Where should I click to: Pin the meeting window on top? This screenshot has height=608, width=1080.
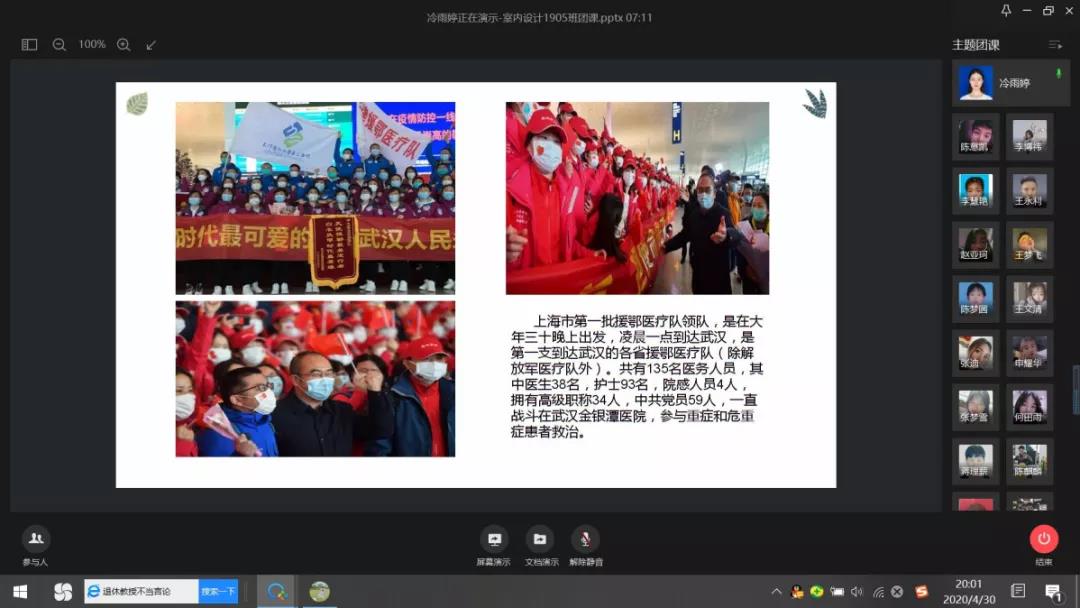(x=1006, y=10)
